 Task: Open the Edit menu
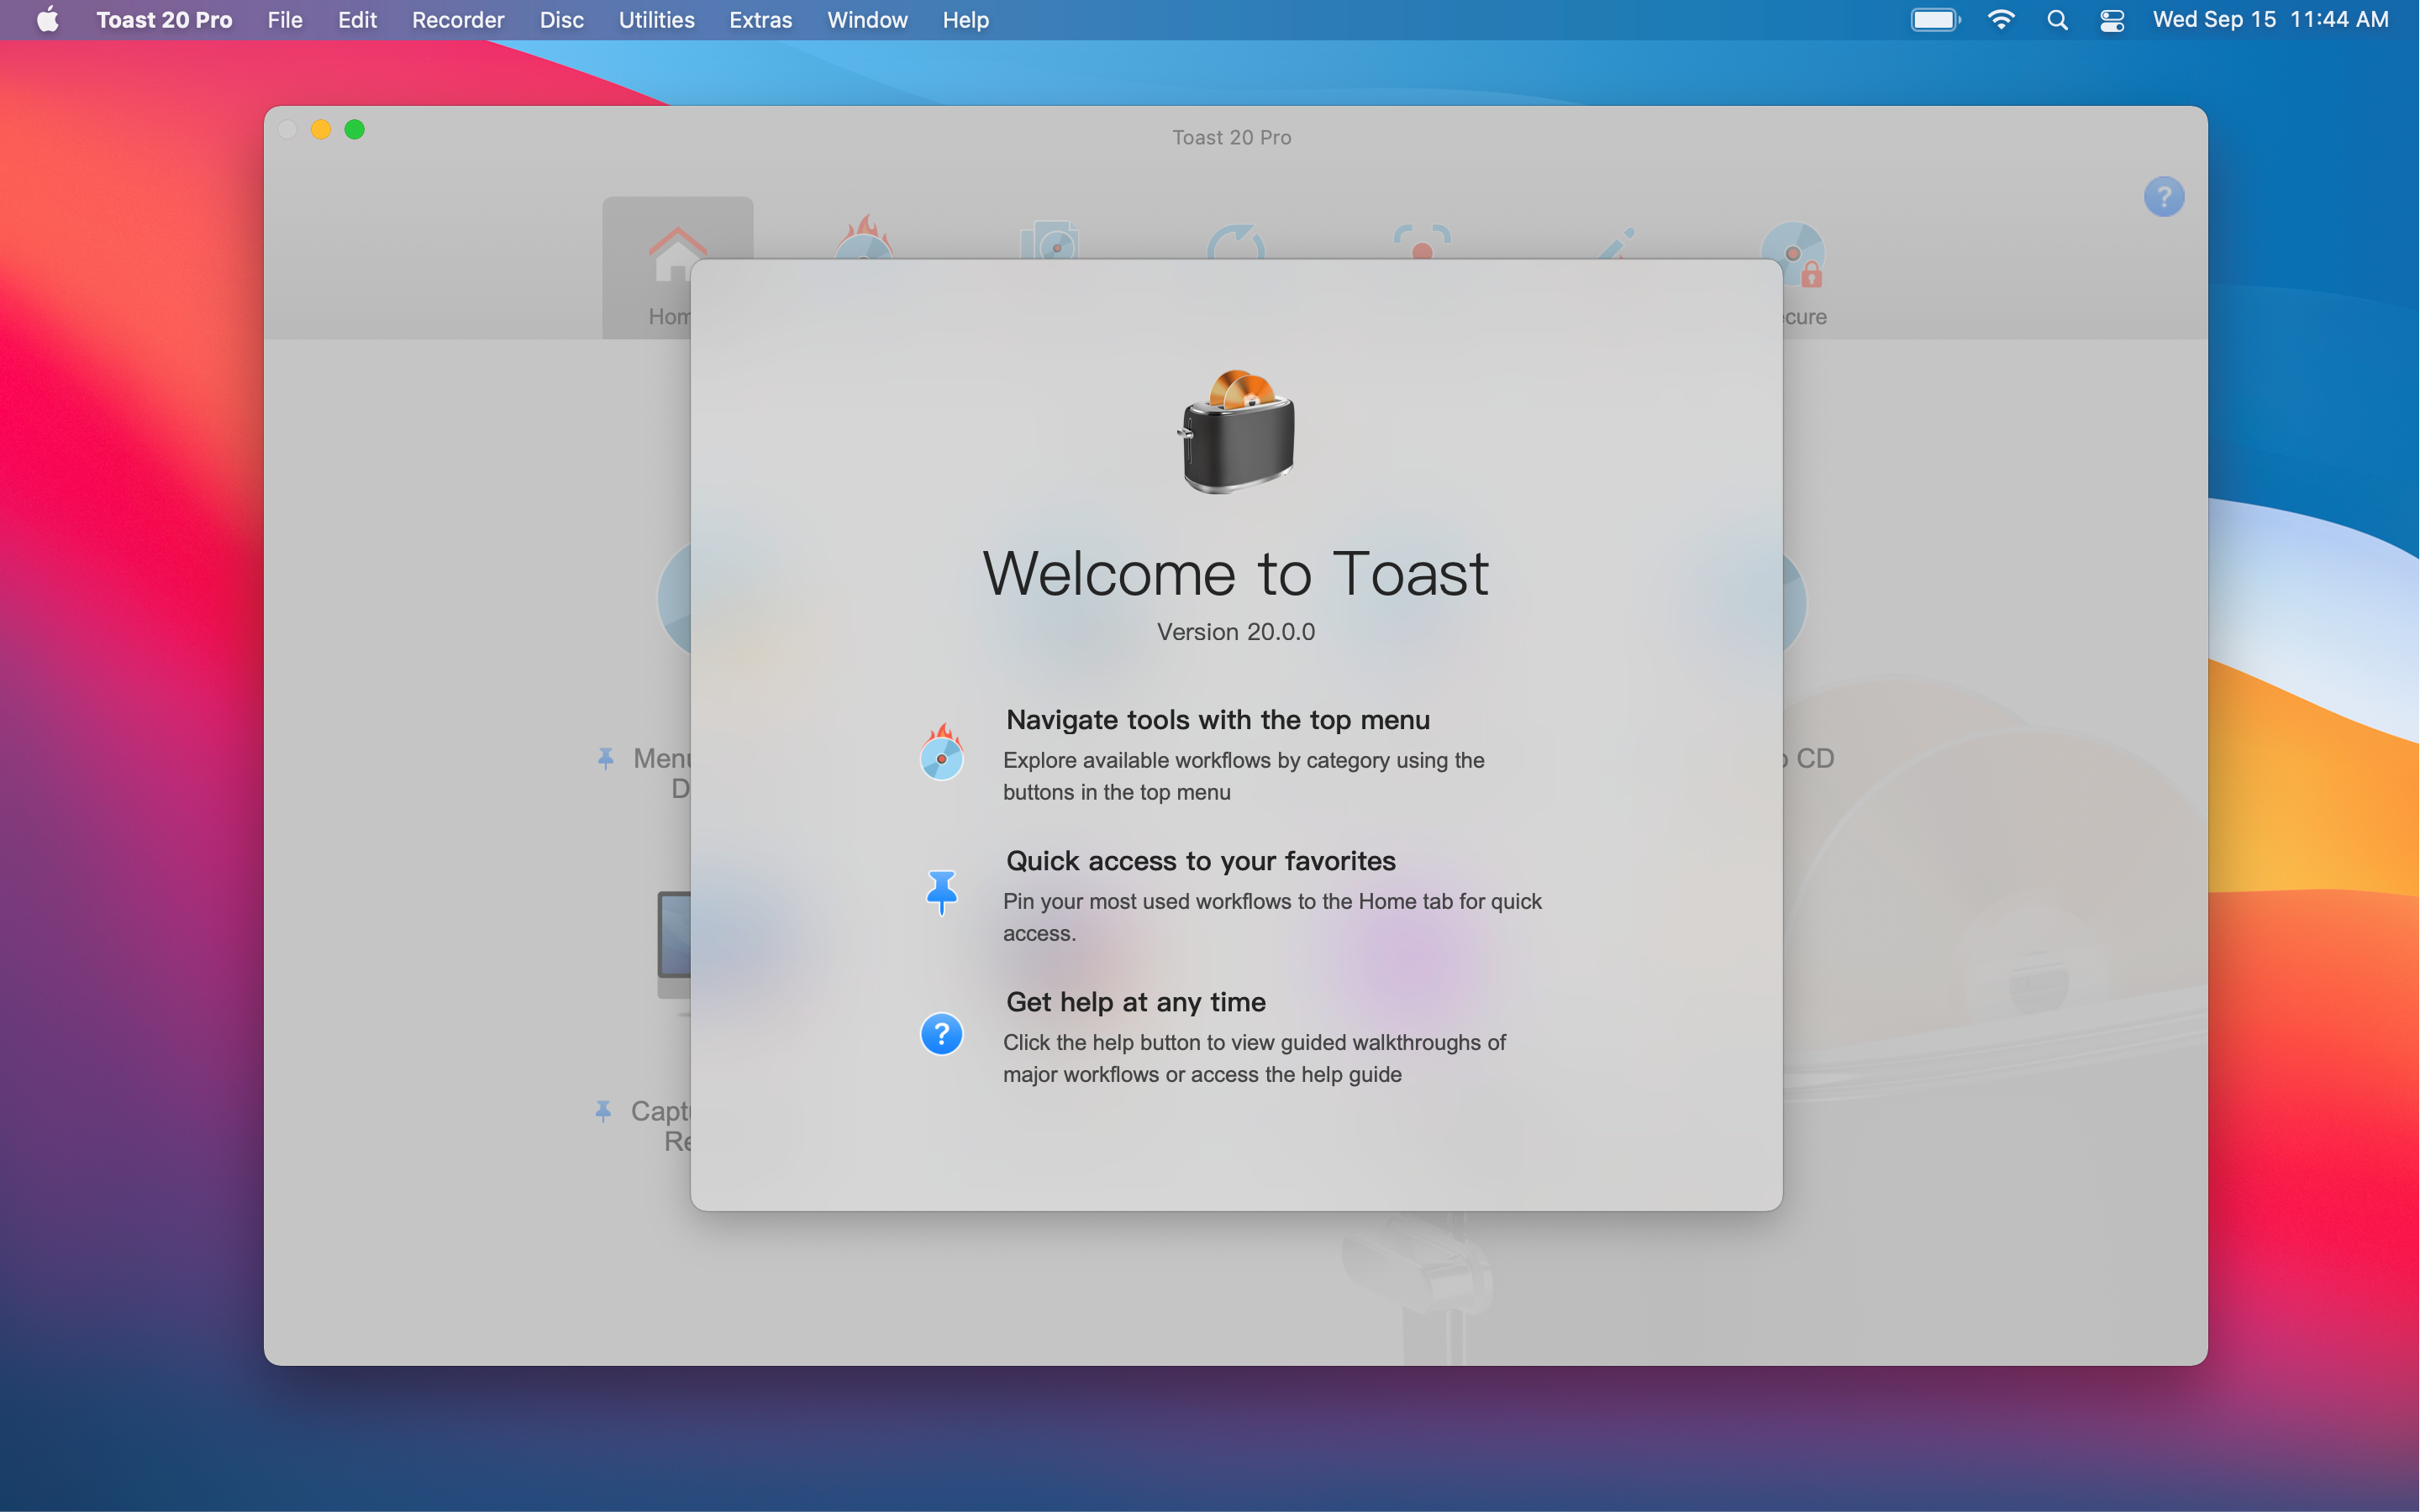point(357,20)
